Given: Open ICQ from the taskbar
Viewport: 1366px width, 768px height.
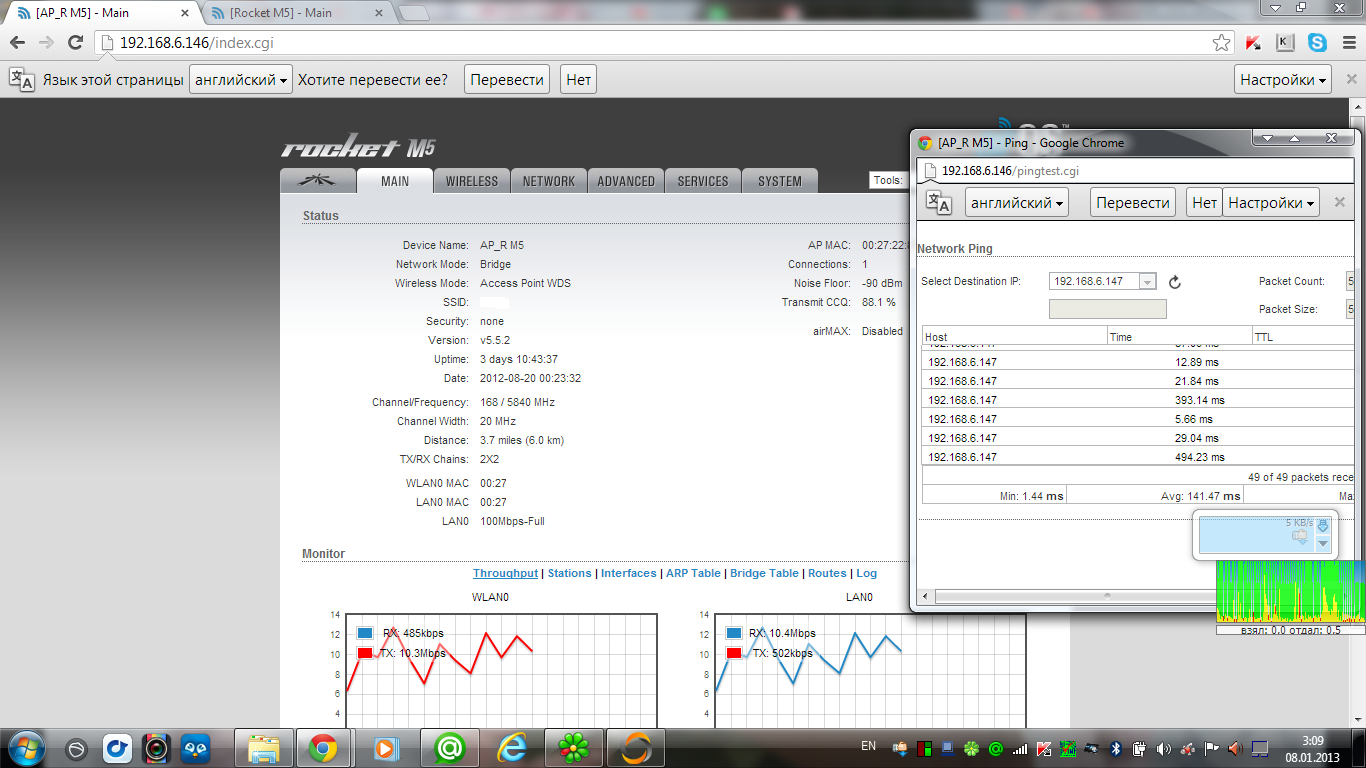Looking at the screenshot, I should coord(574,747).
